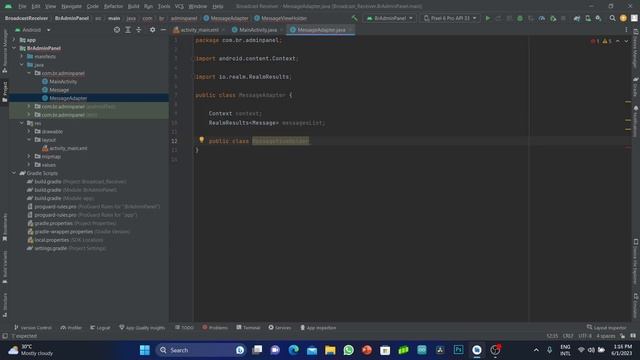Expand the drawable folder
640x360 pixels.
[x=29, y=131]
